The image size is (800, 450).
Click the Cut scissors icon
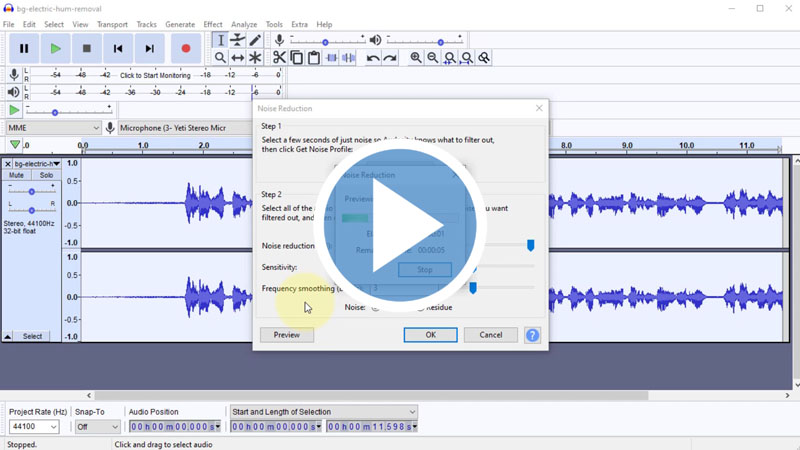coord(279,58)
